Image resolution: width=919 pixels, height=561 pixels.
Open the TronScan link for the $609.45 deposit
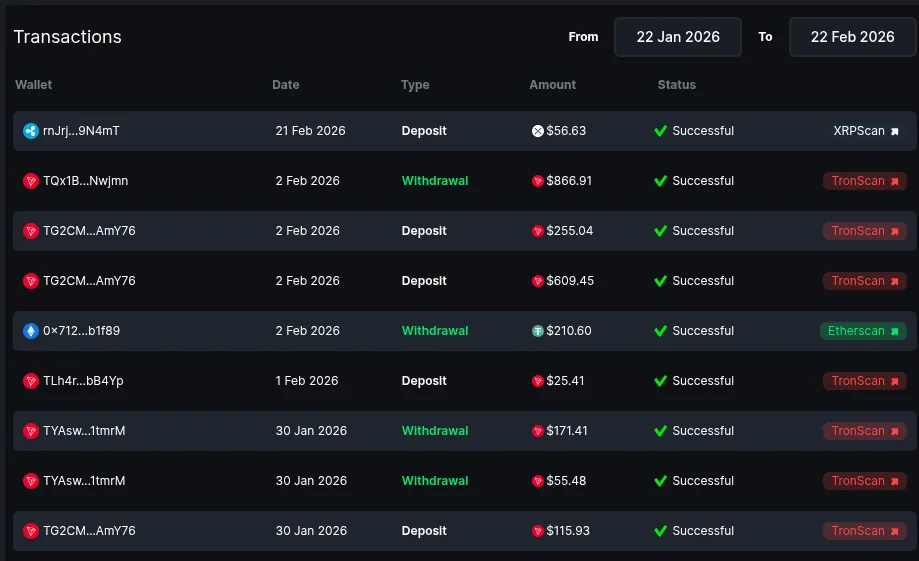[865, 281]
